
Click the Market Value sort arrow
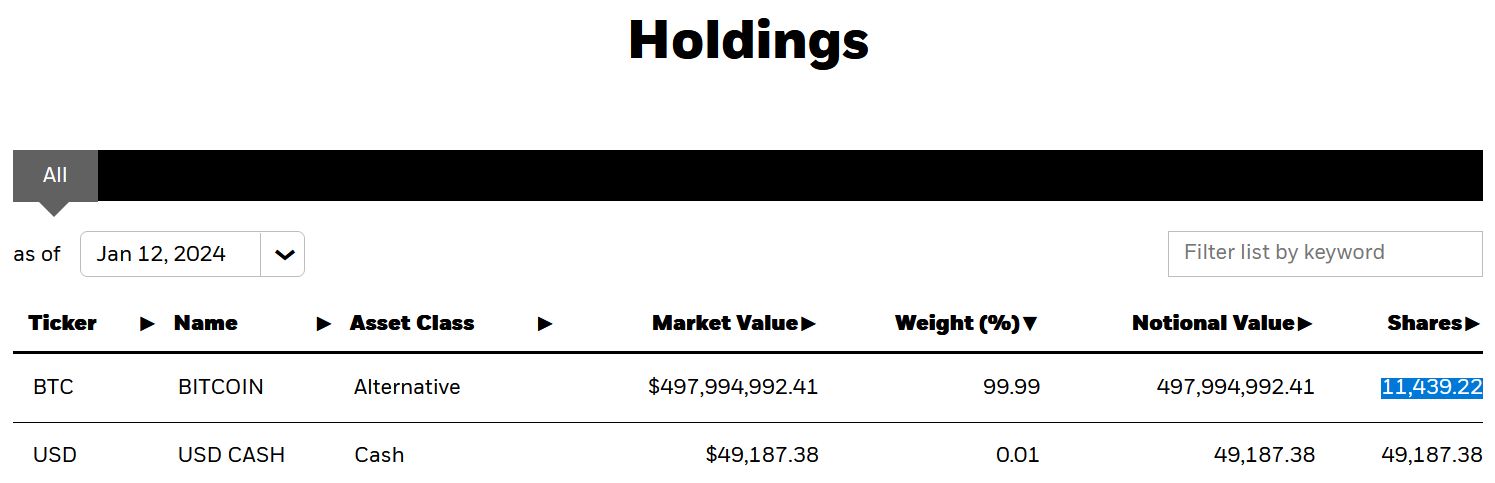(x=809, y=324)
